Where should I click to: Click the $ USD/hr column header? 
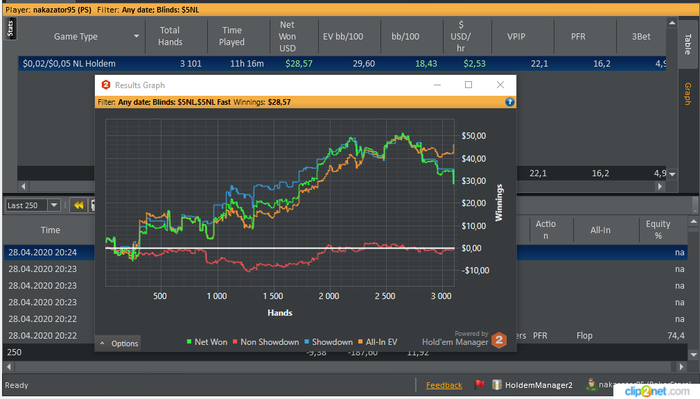click(x=461, y=37)
